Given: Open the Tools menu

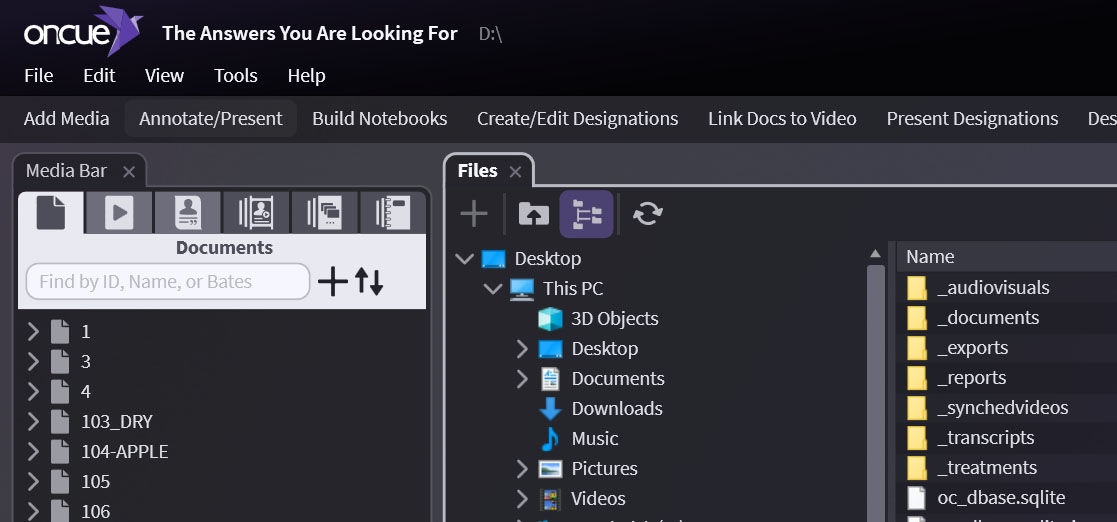Looking at the screenshot, I should tap(235, 76).
